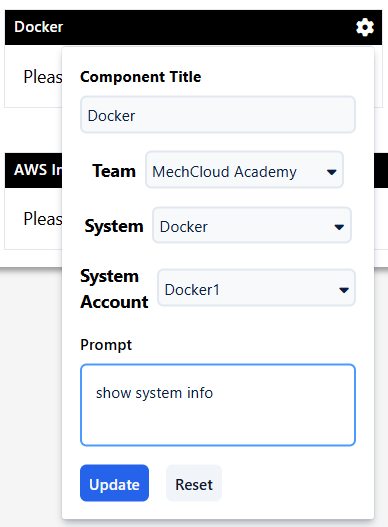Select the AWS panel header title
Screen dimensions: 388x527
38,170
